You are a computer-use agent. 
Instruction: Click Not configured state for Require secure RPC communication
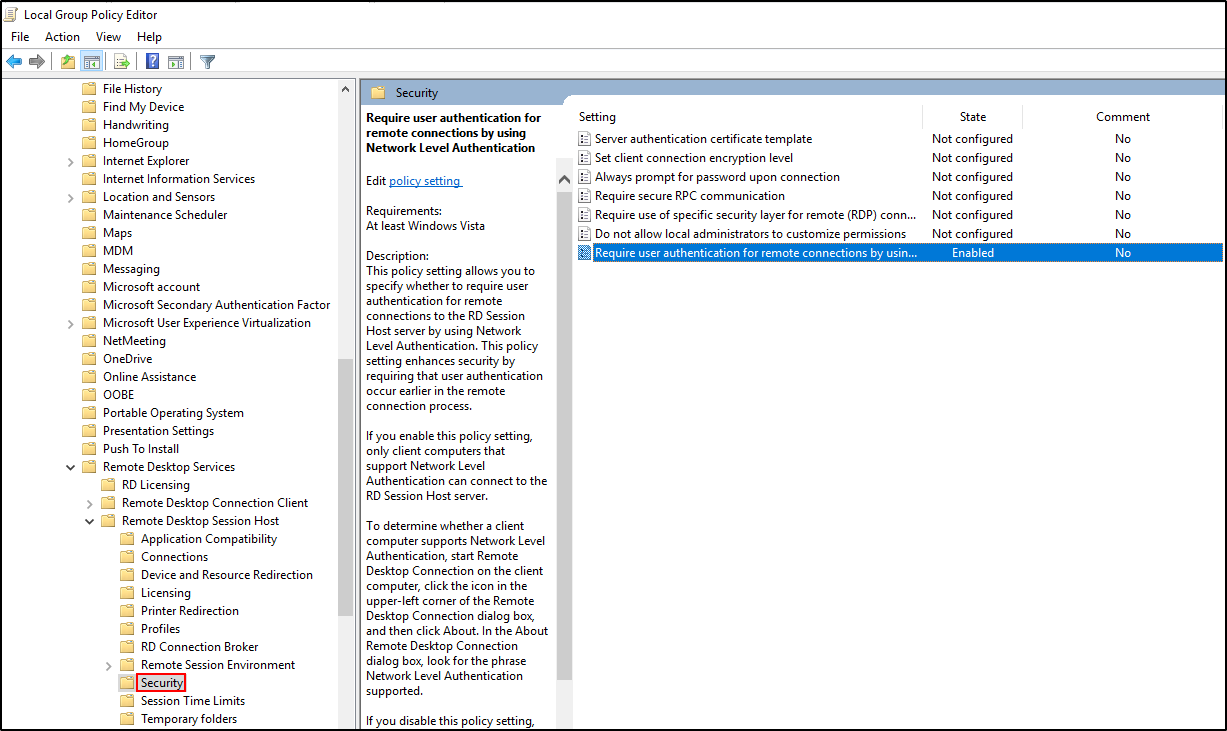(x=972, y=196)
